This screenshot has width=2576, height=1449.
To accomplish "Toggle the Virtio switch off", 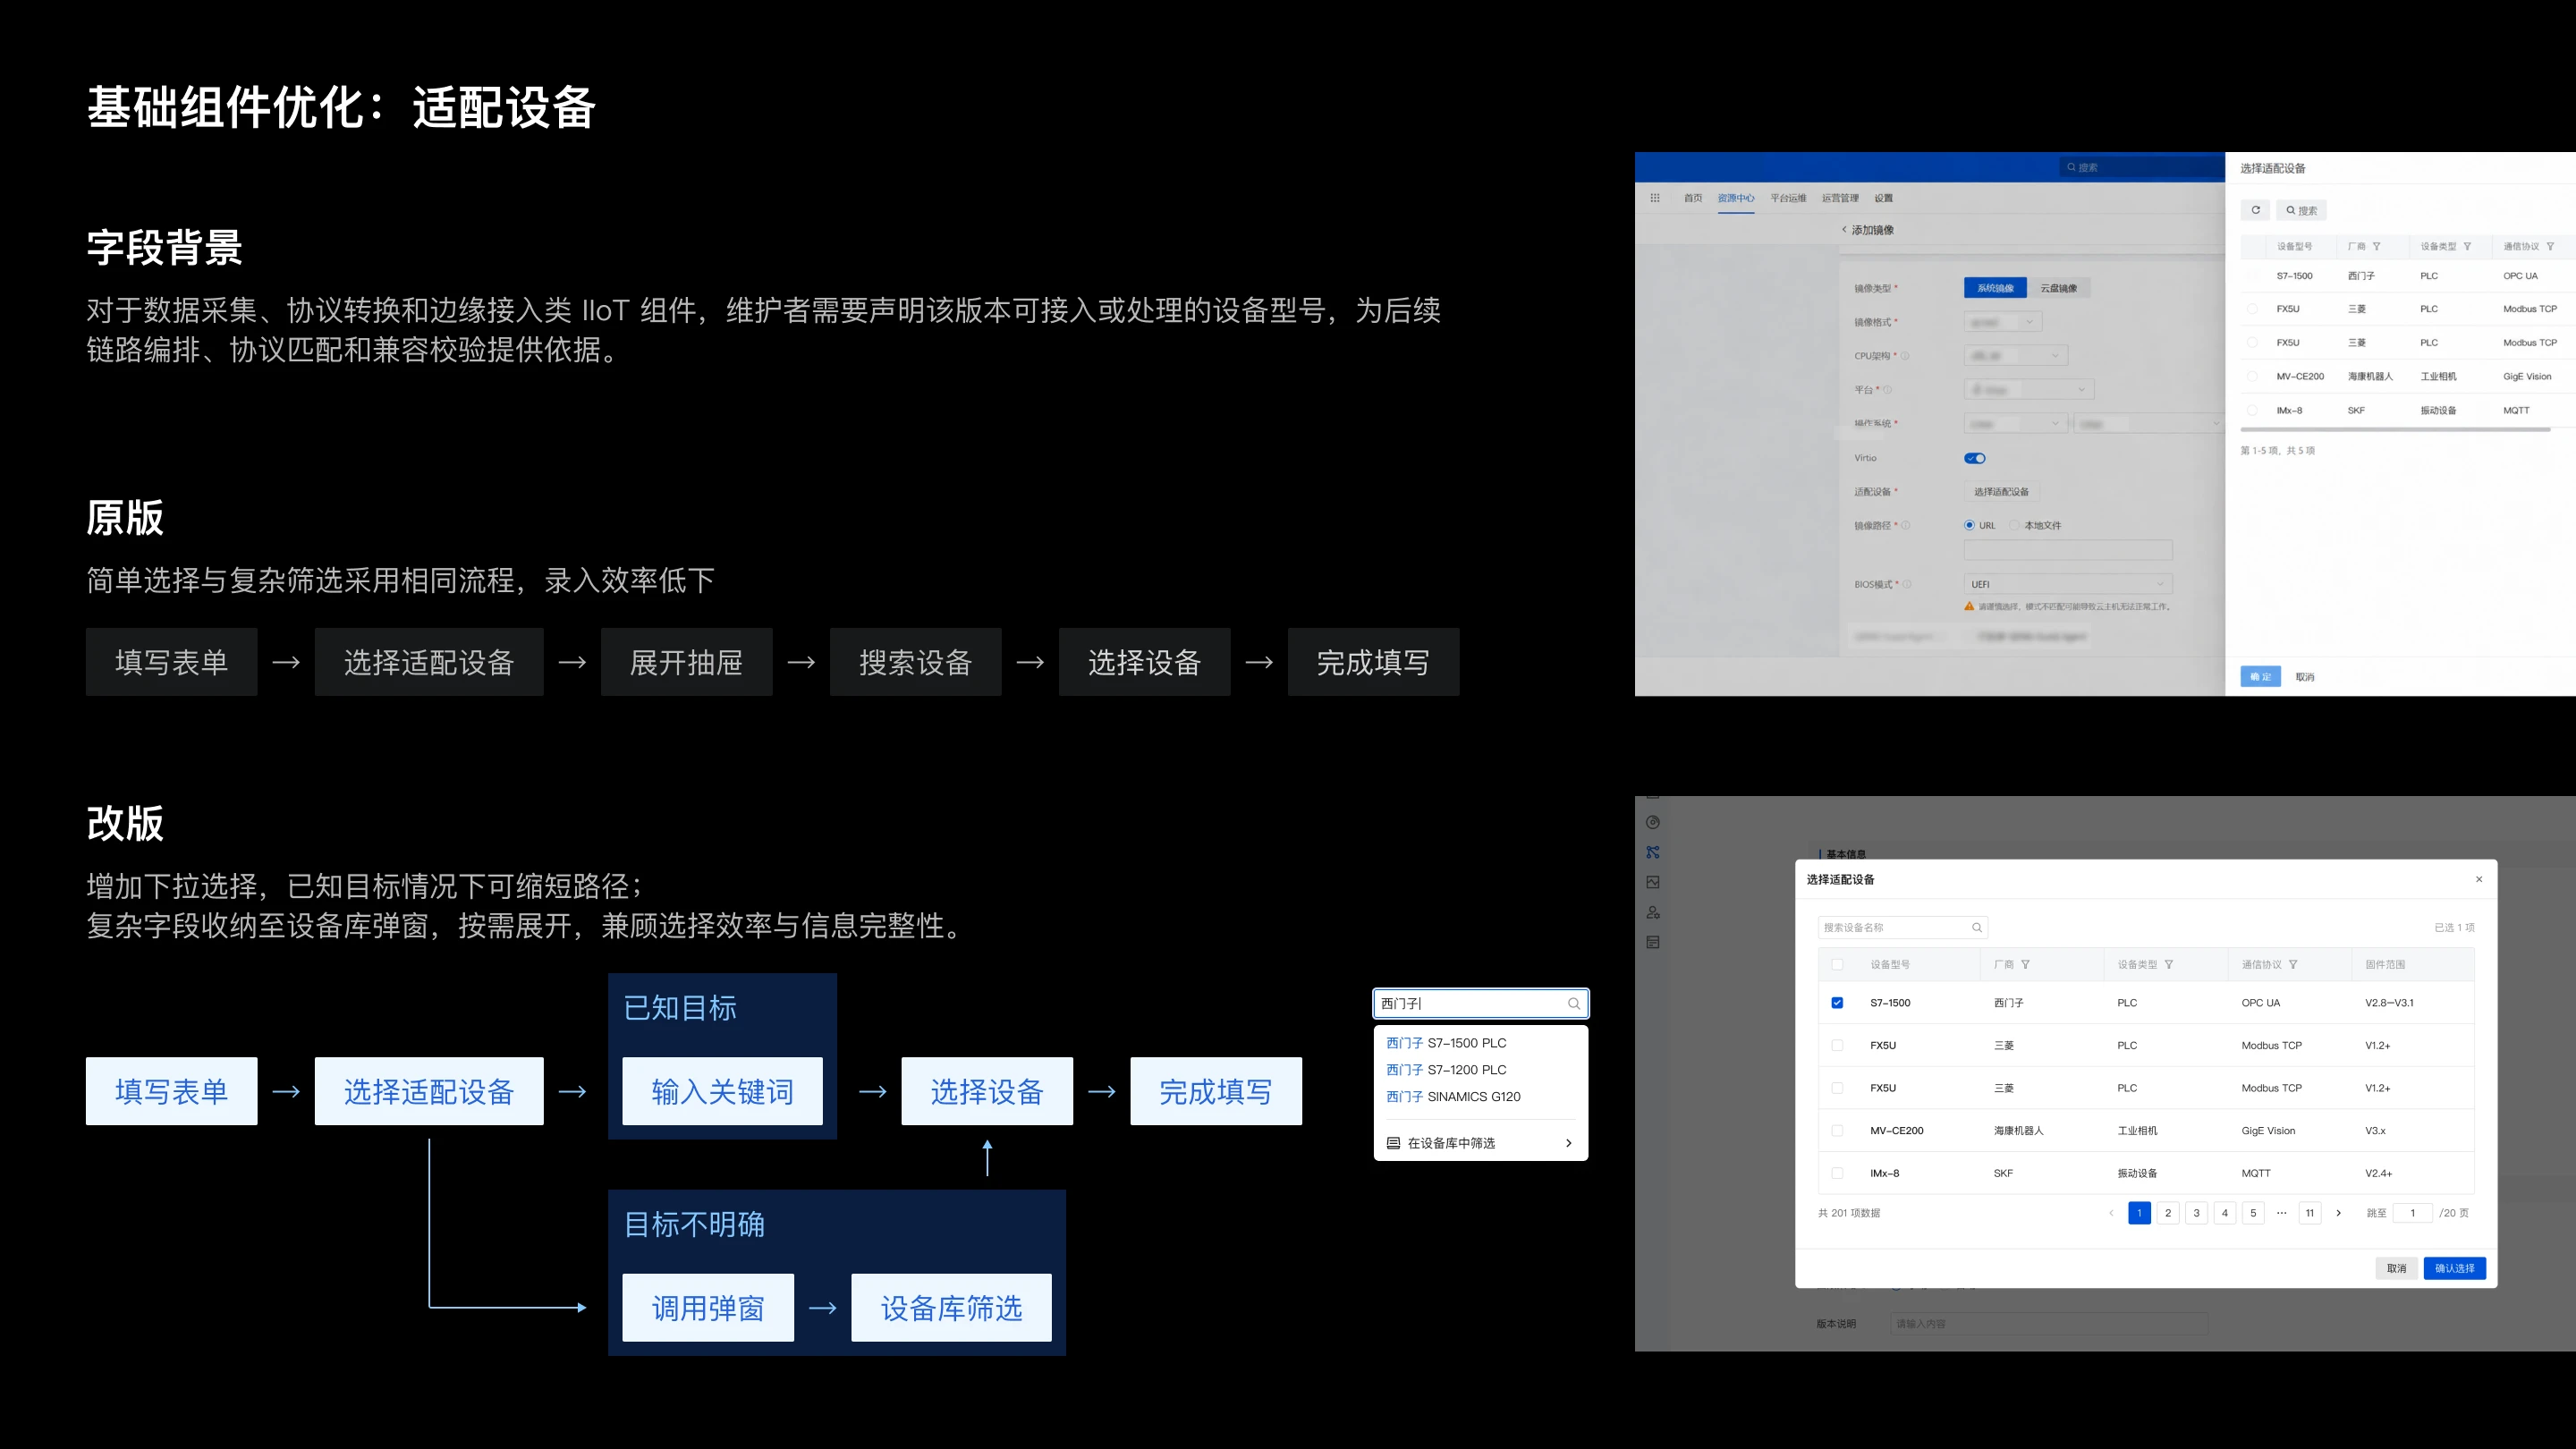I will [1975, 459].
